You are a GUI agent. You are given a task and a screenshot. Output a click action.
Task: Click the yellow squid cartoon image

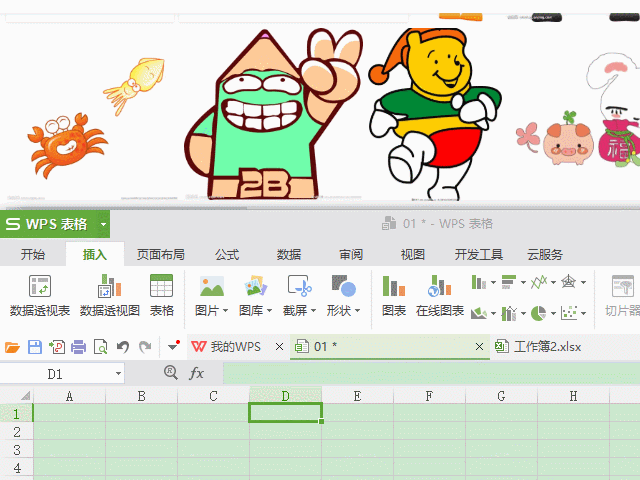[134, 86]
